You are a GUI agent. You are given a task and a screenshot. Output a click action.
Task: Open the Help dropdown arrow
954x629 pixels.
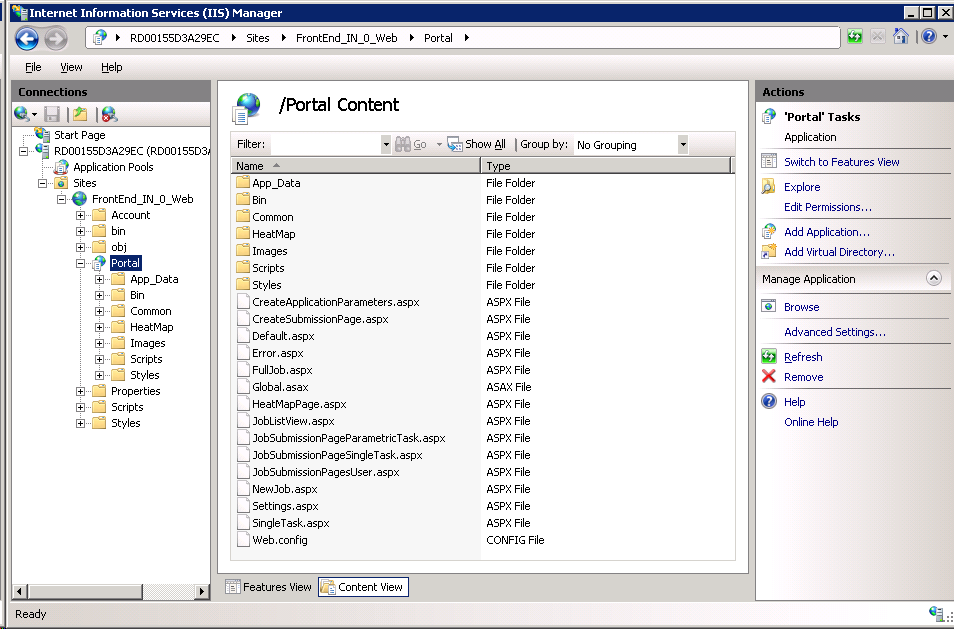tap(945, 36)
